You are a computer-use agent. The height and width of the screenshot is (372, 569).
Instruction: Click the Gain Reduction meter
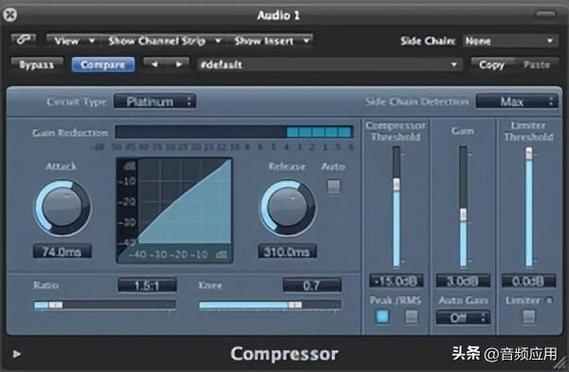234,132
